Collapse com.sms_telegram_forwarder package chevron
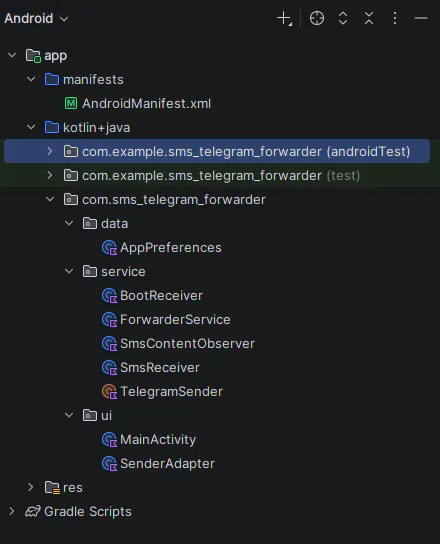 click(50, 199)
